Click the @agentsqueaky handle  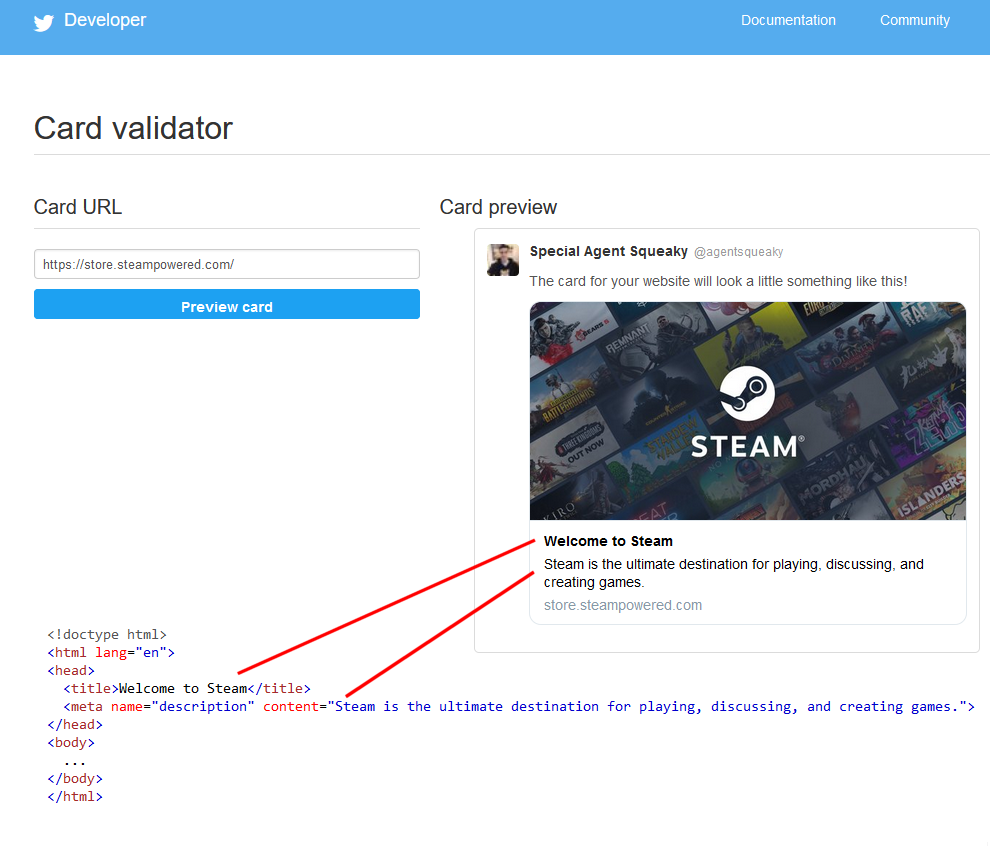click(738, 252)
